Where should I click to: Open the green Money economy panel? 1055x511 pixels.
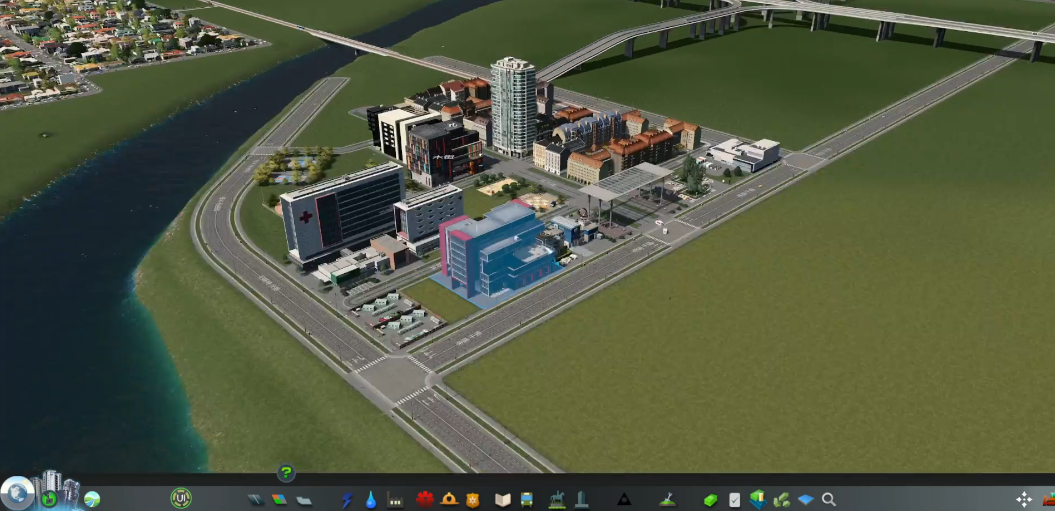pyautogui.click(x=711, y=500)
